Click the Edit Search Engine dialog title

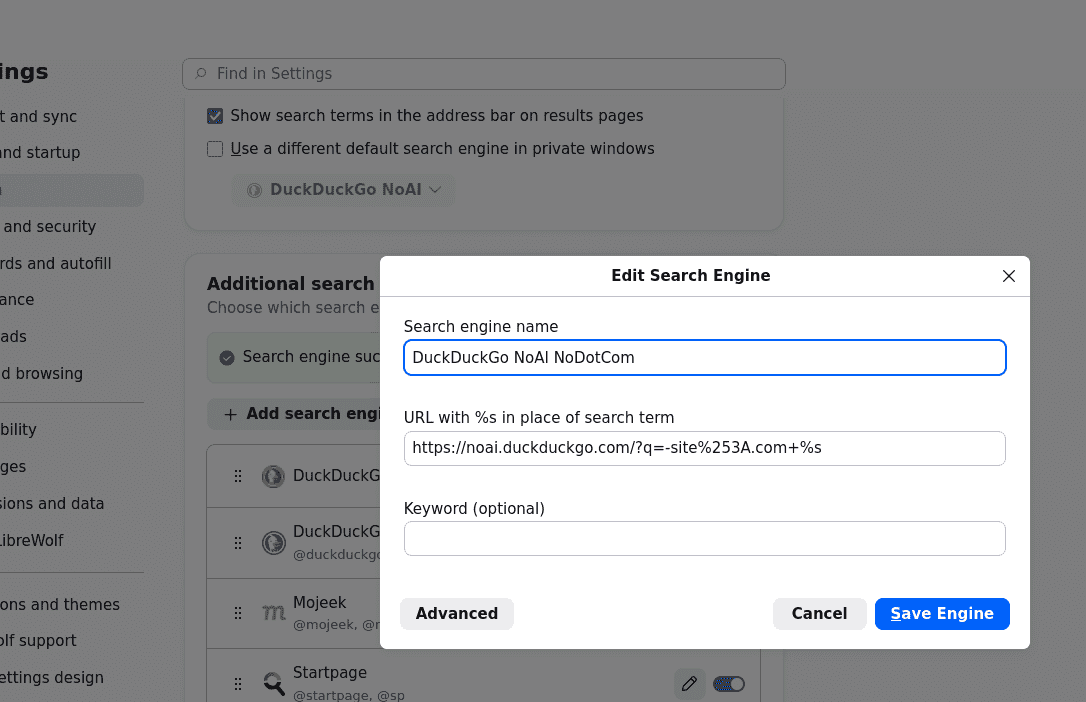(x=691, y=276)
